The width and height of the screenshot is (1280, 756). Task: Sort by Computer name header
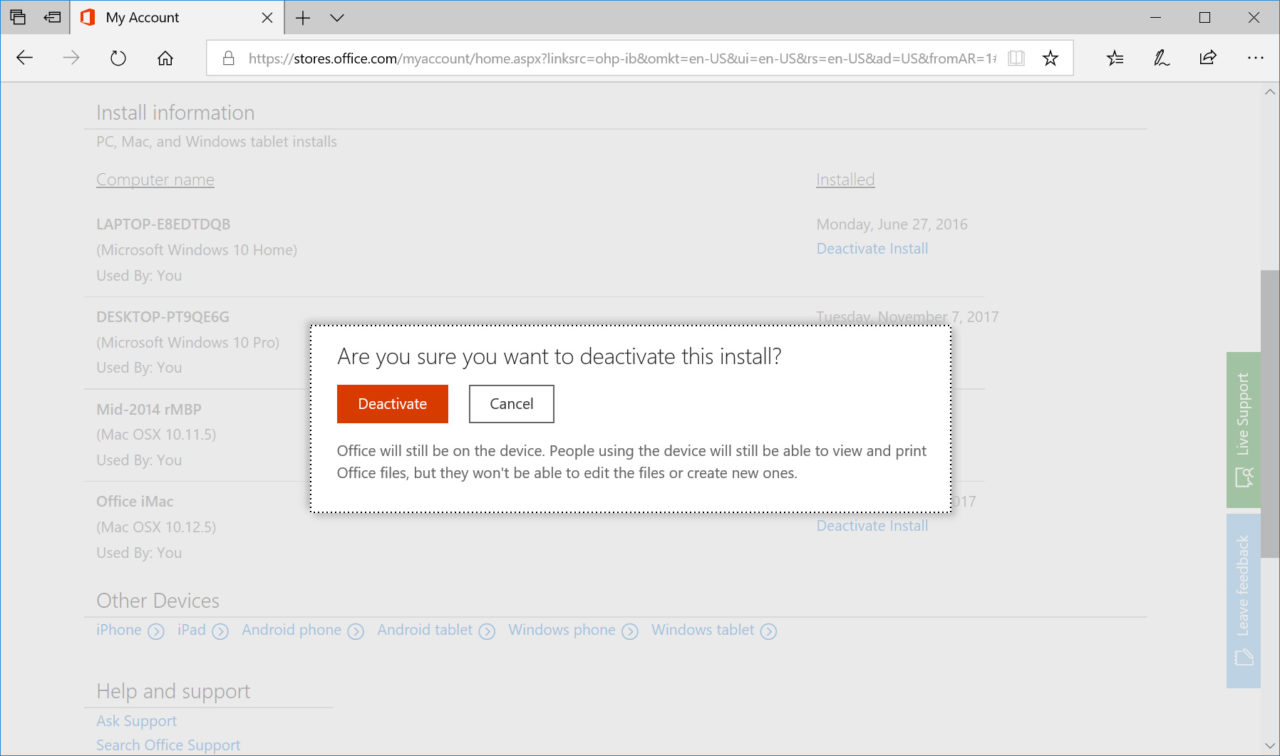click(155, 180)
